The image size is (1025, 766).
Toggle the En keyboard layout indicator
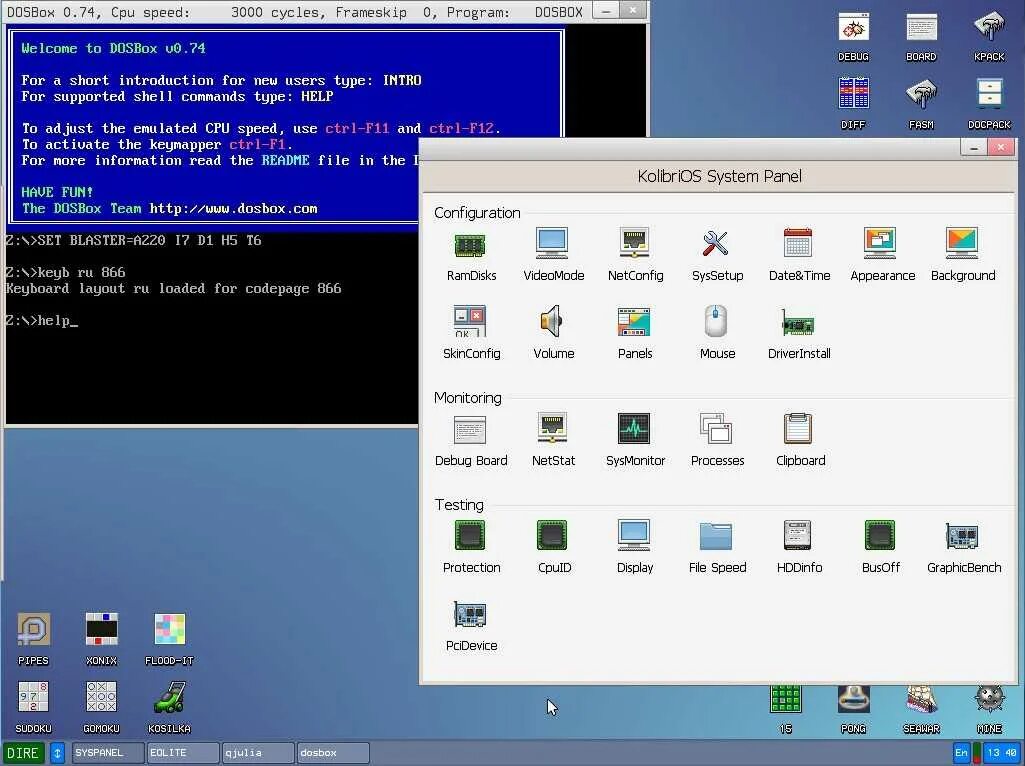(x=961, y=753)
